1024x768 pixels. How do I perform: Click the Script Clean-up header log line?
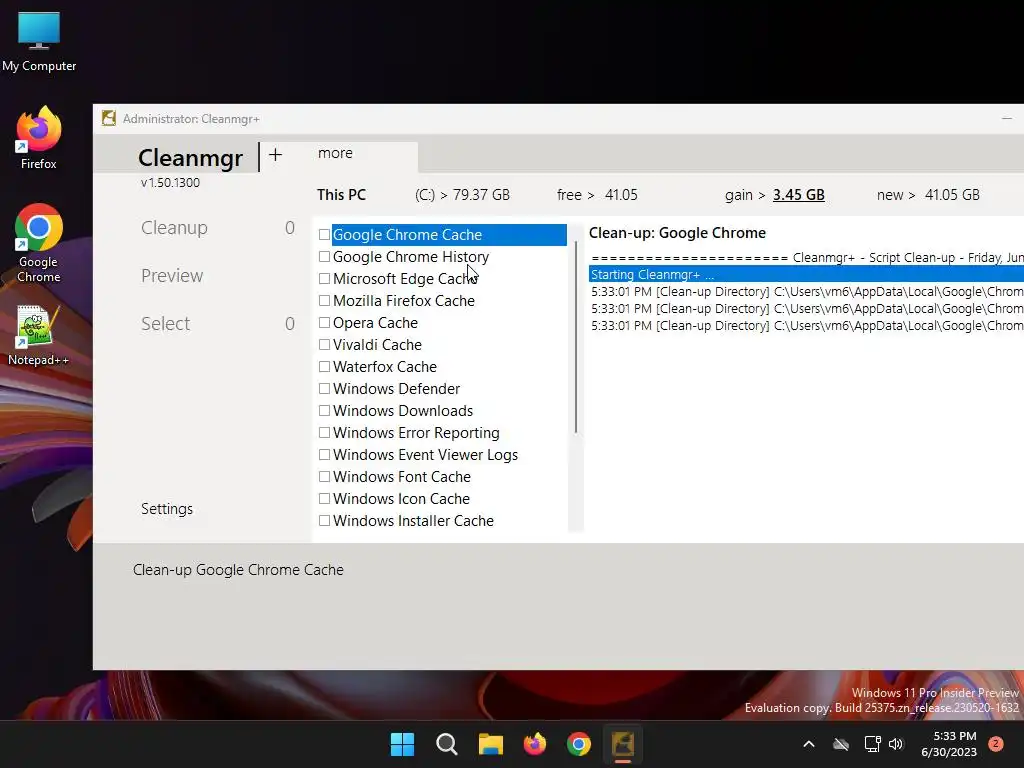coord(807,257)
